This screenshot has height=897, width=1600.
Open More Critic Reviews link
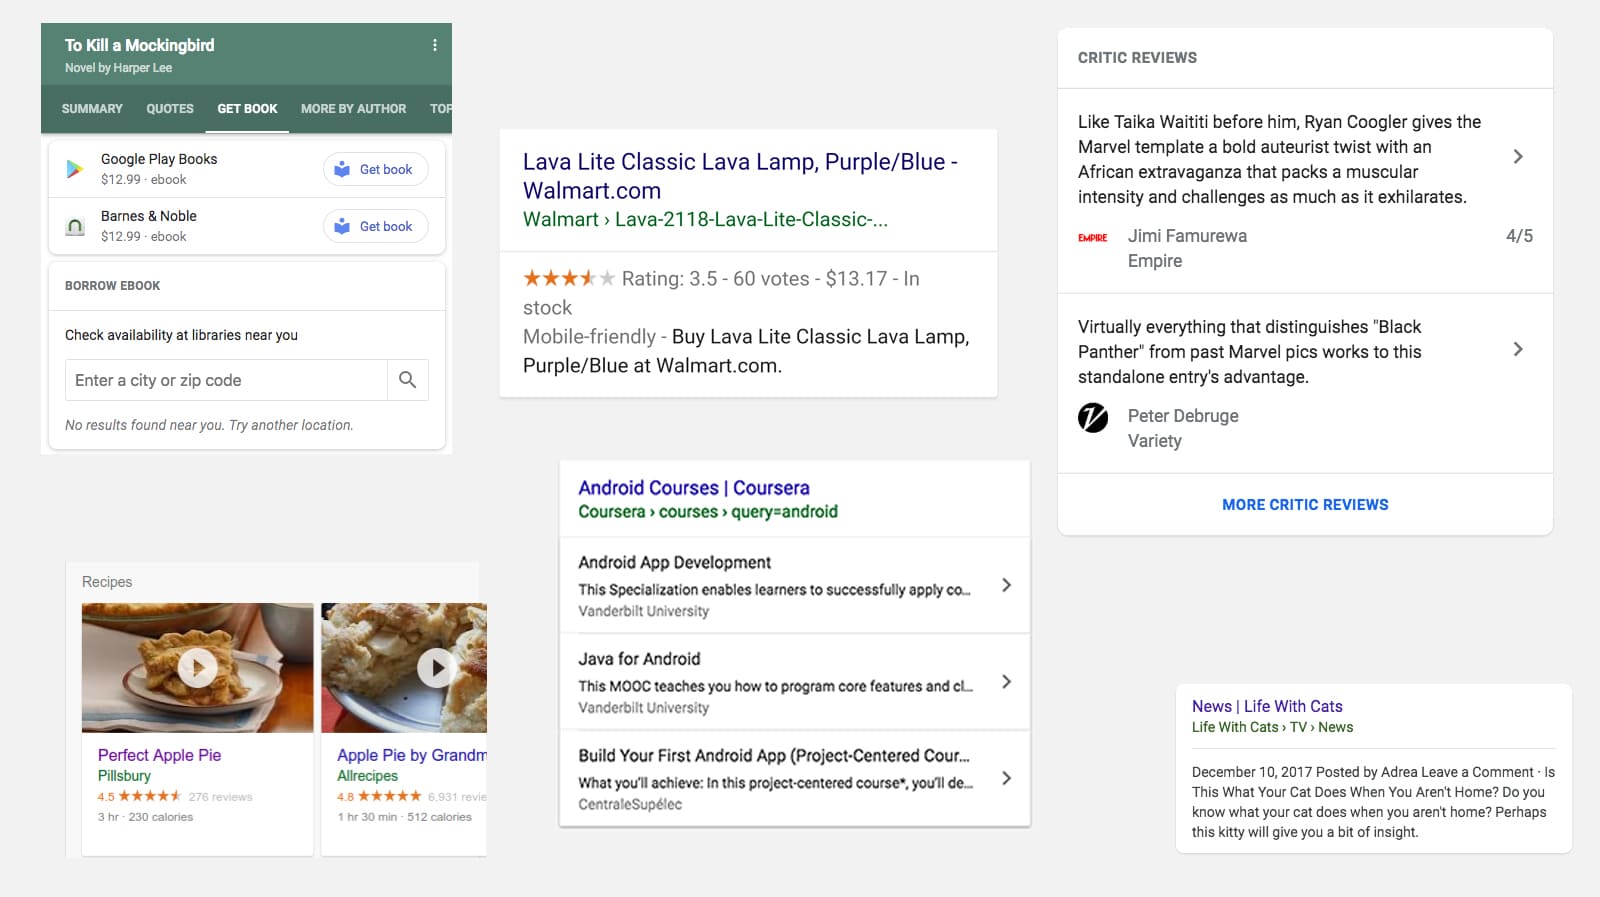[x=1305, y=505]
